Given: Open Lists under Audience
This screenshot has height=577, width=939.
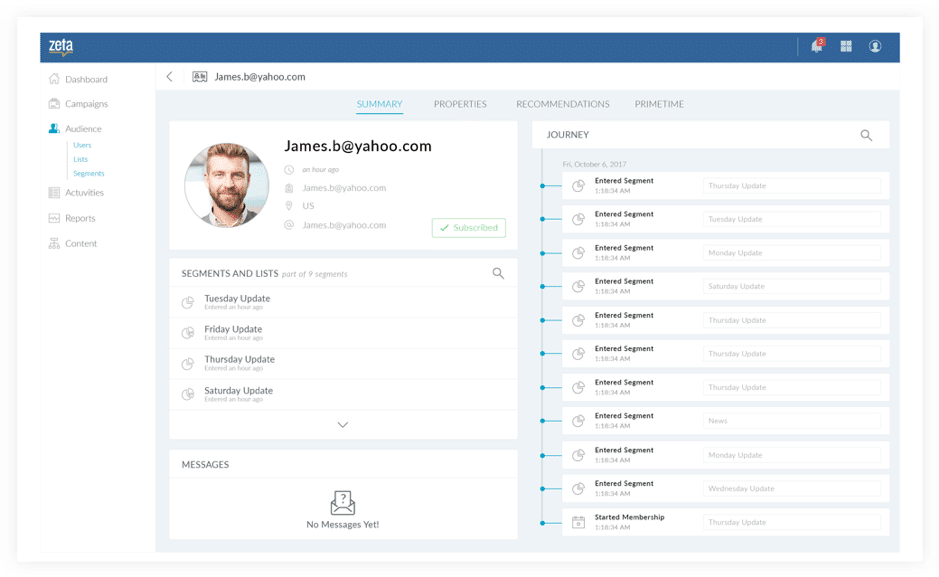Looking at the screenshot, I should pos(80,160).
